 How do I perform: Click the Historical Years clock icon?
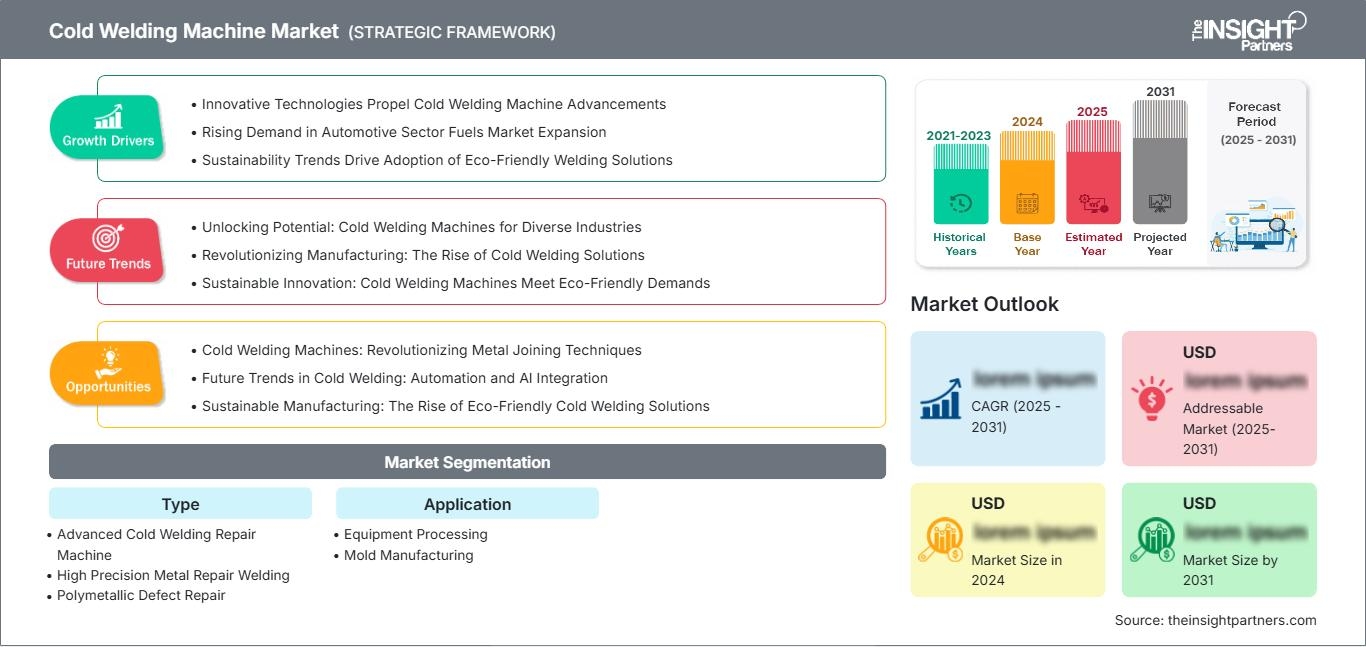pyautogui.click(x=960, y=203)
